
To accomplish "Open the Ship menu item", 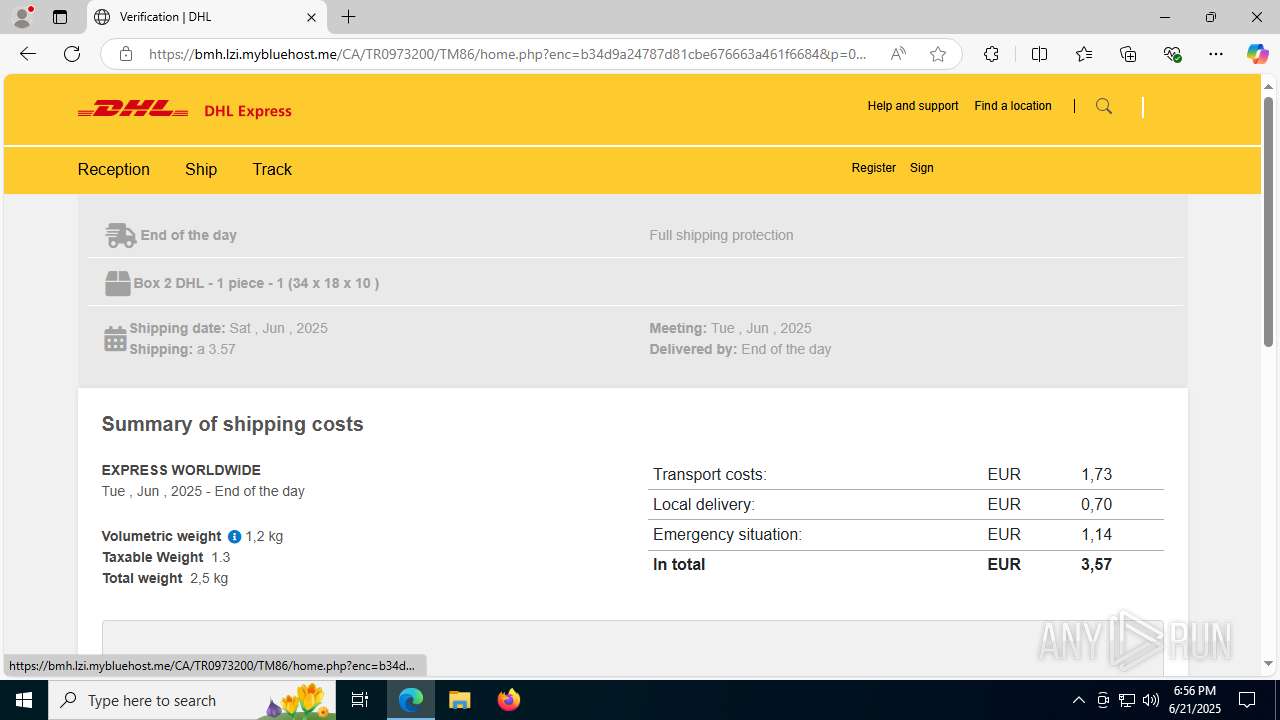I will point(201,169).
